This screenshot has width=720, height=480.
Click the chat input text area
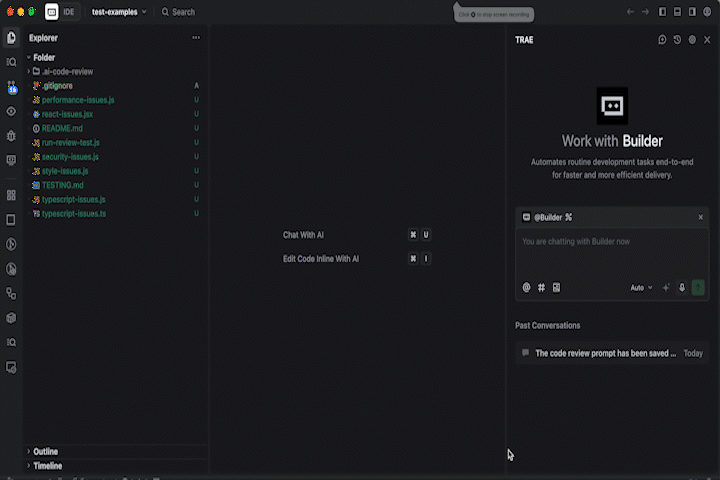point(612,253)
